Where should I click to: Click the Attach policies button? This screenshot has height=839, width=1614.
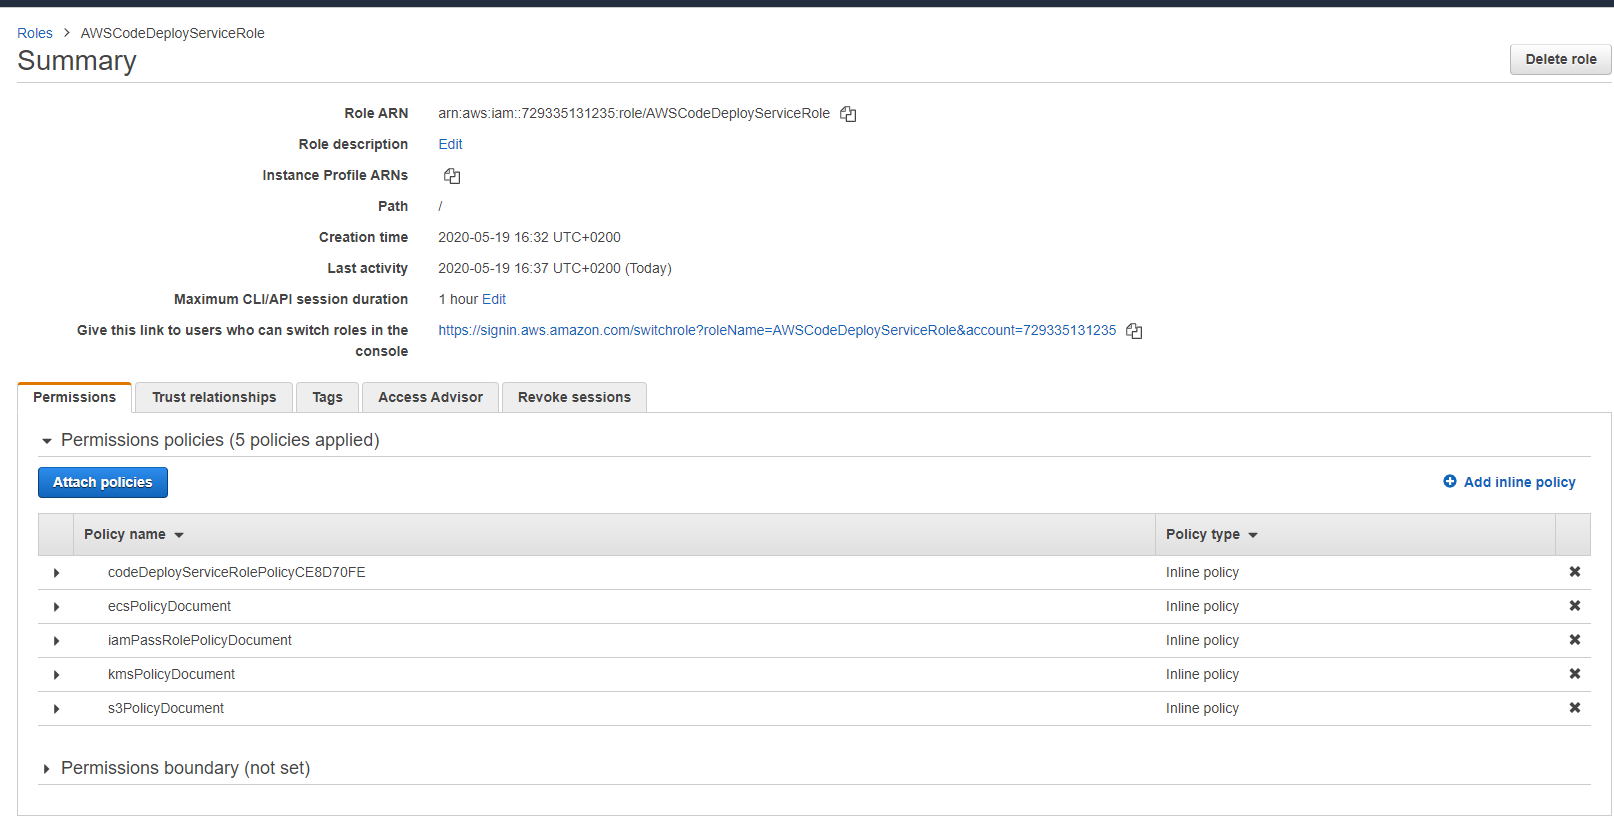(x=103, y=482)
